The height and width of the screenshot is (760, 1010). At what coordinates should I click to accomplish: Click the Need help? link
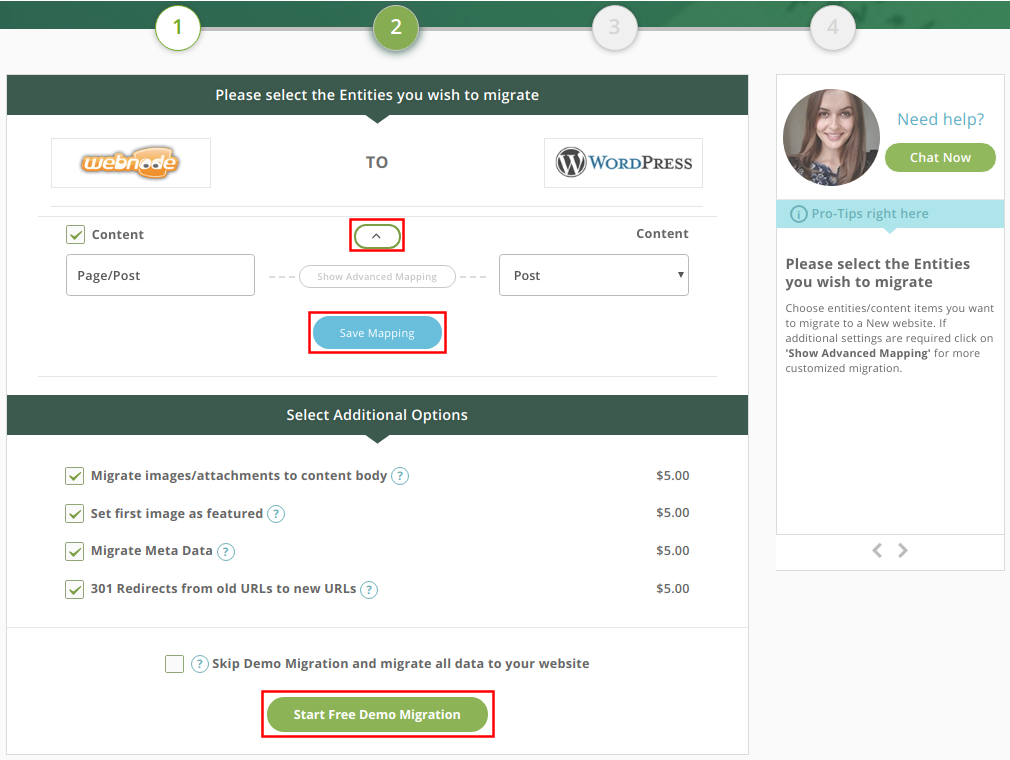(940, 120)
